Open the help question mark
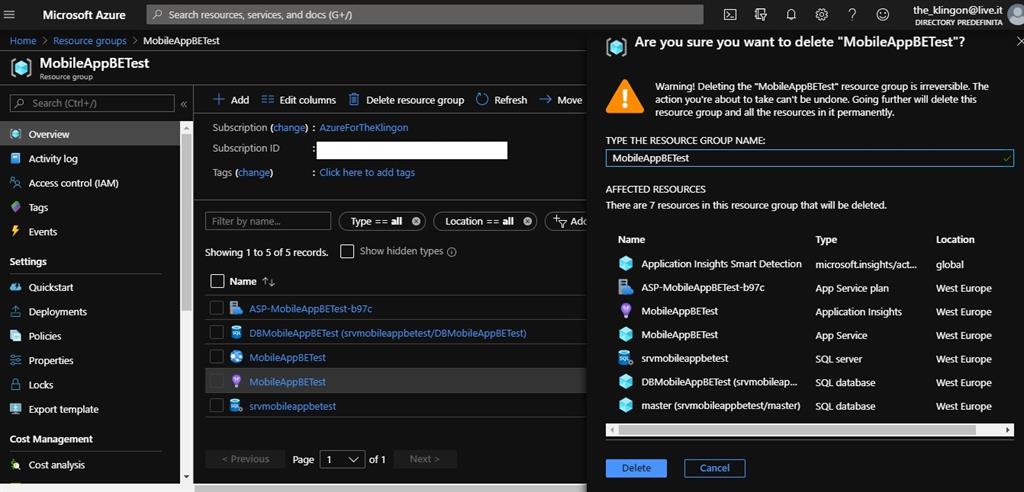This screenshot has width=1024, height=492. click(x=852, y=14)
